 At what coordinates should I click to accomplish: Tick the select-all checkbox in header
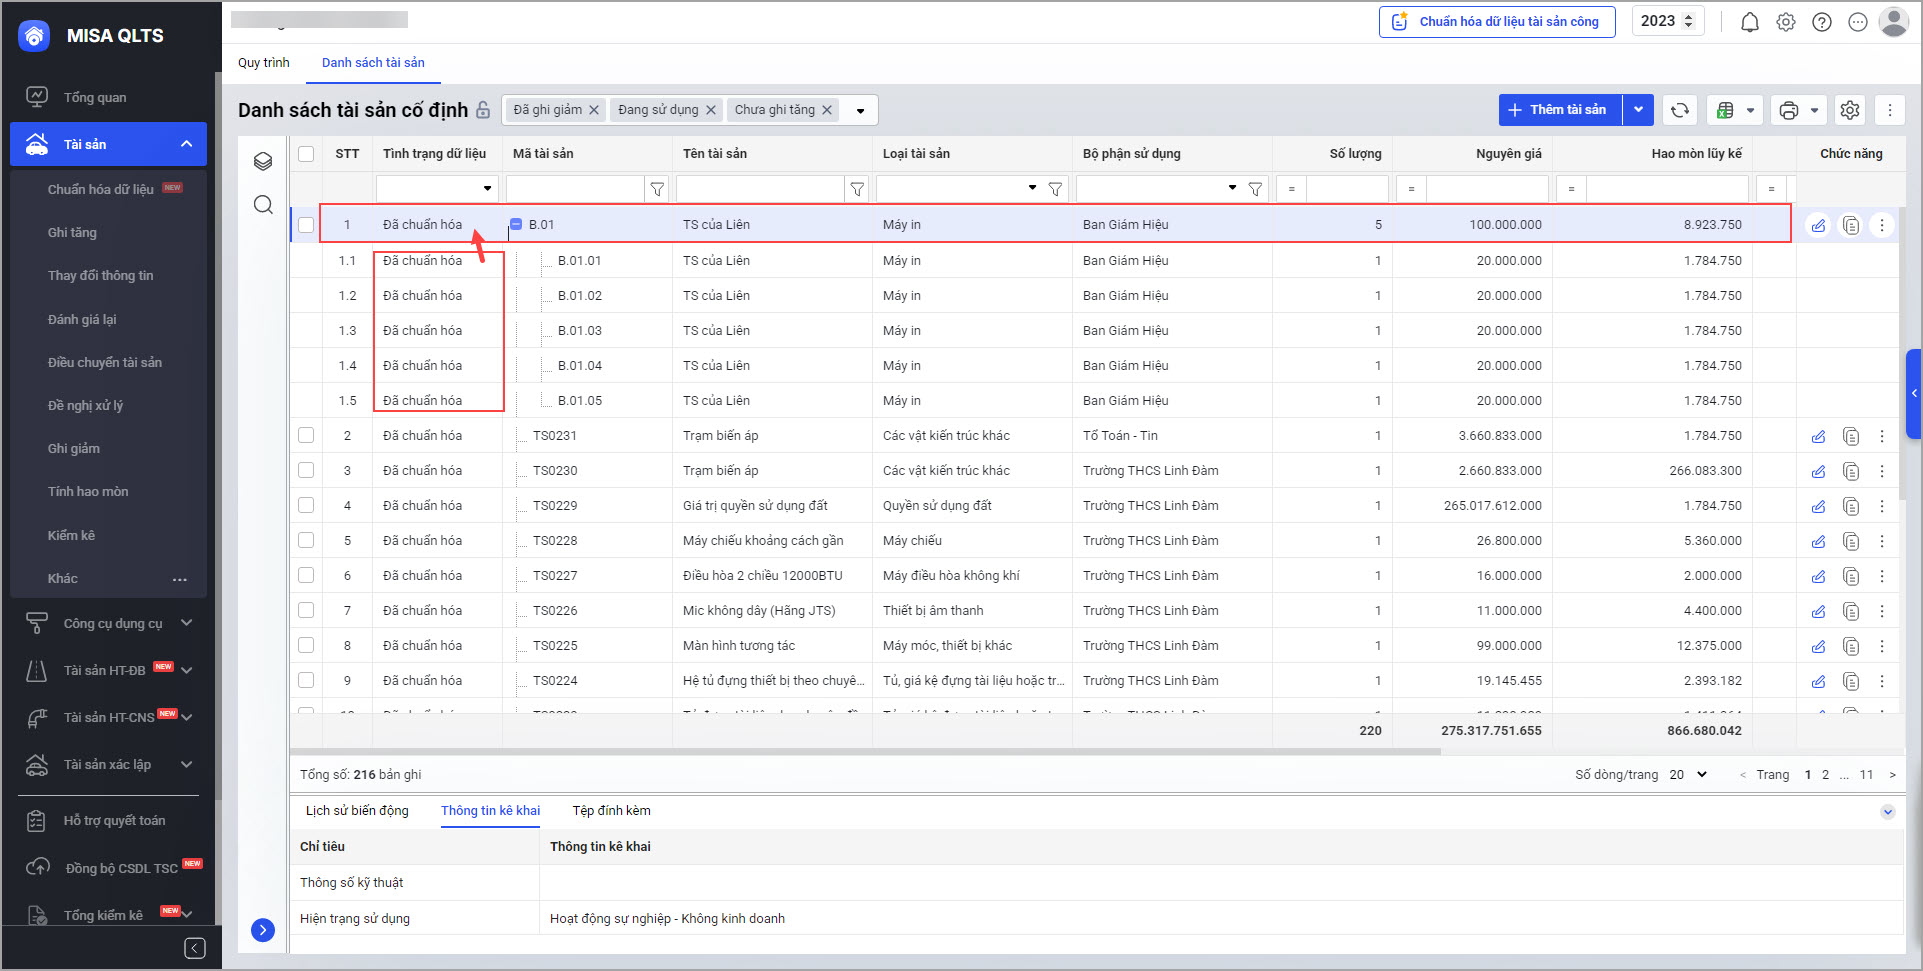[306, 154]
